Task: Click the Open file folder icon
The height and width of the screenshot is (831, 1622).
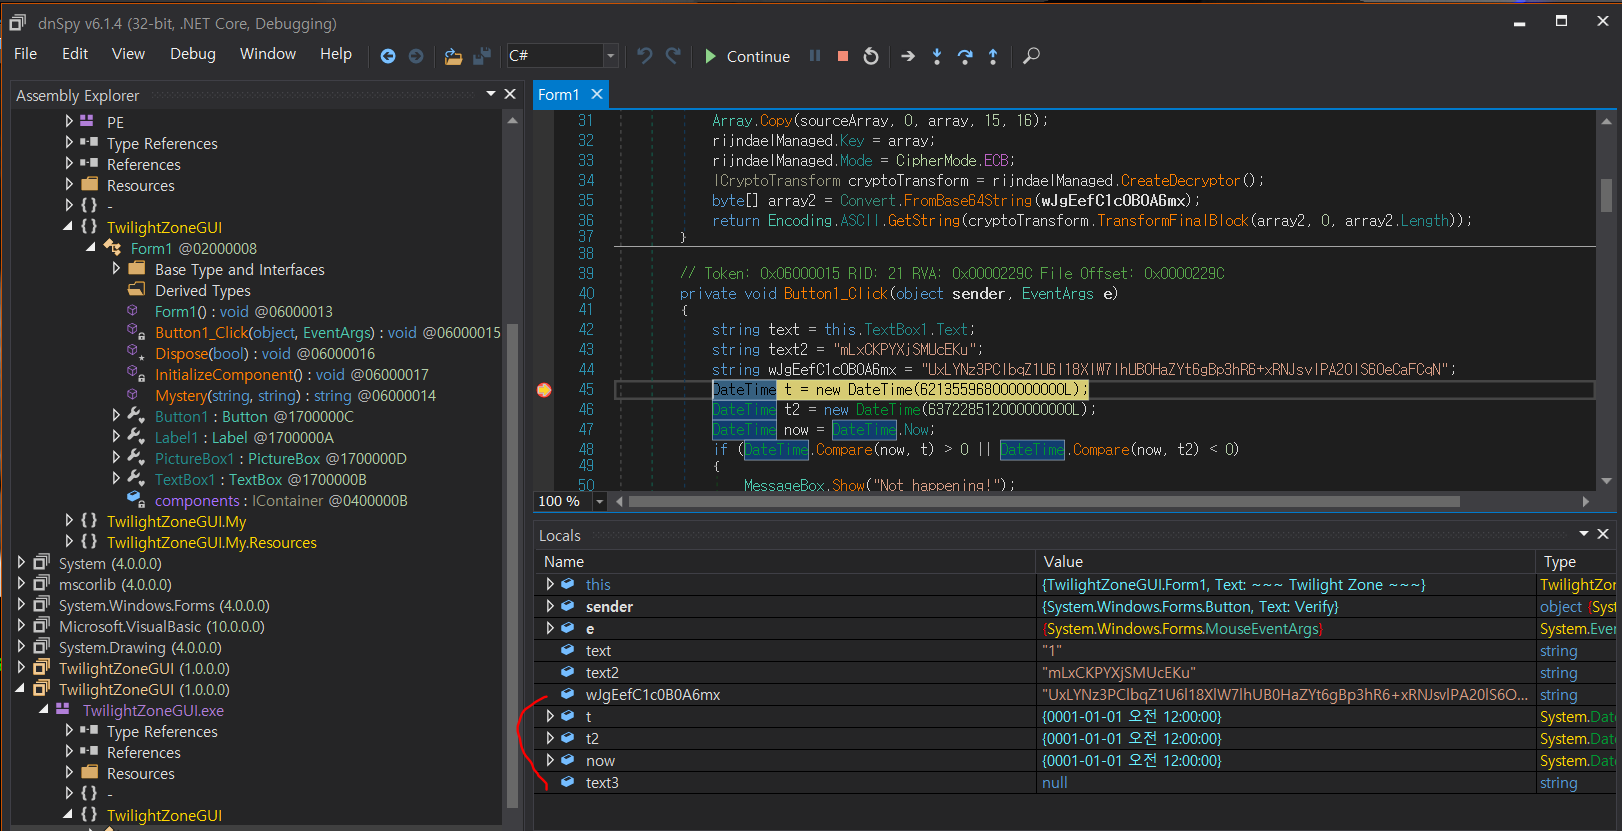Action: (x=453, y=56)
